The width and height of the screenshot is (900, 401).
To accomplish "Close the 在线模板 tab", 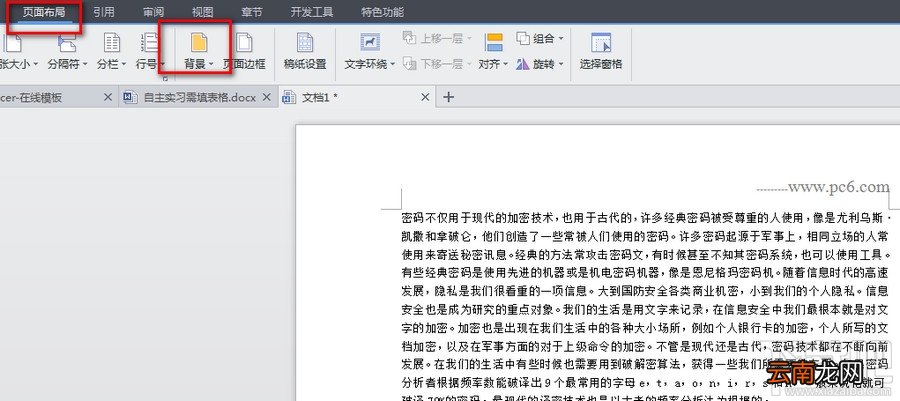I will (x=107, y=98).
